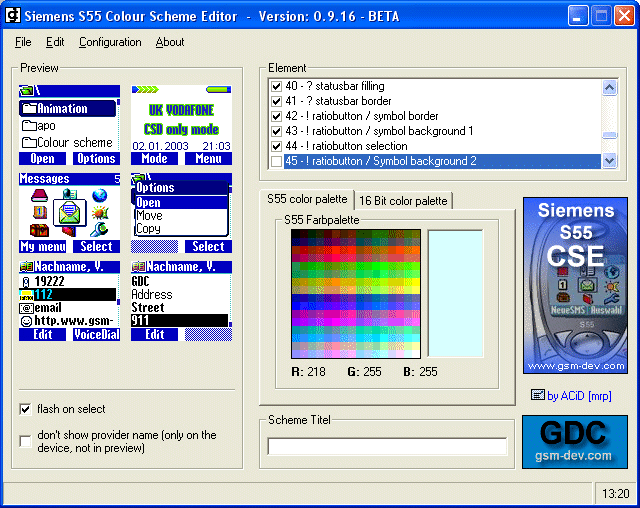640x508 pixels.
Task: Uncheck element 41 statusbar border
Action: point(276,101)
